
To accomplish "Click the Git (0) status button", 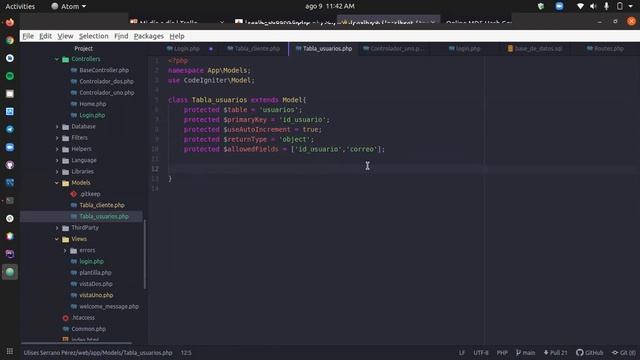I will pos(623,352).
